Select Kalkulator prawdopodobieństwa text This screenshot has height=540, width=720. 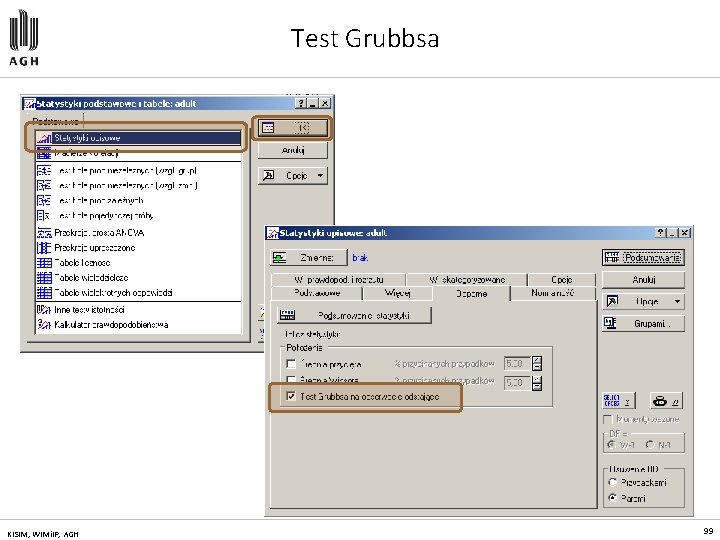coord(111,325)
